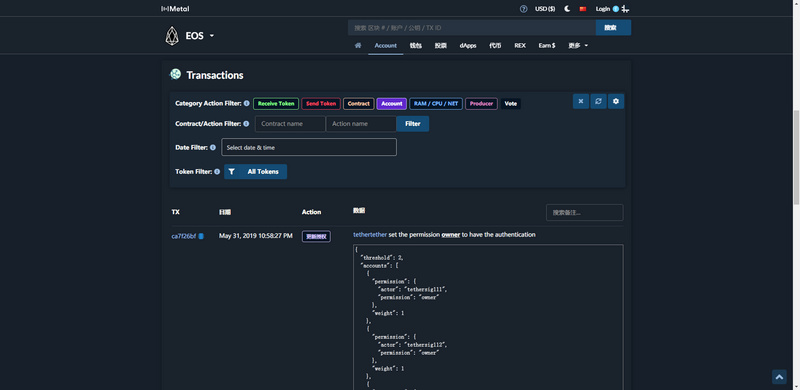Toggle the Receive Token category filter

tap(276, 104)
